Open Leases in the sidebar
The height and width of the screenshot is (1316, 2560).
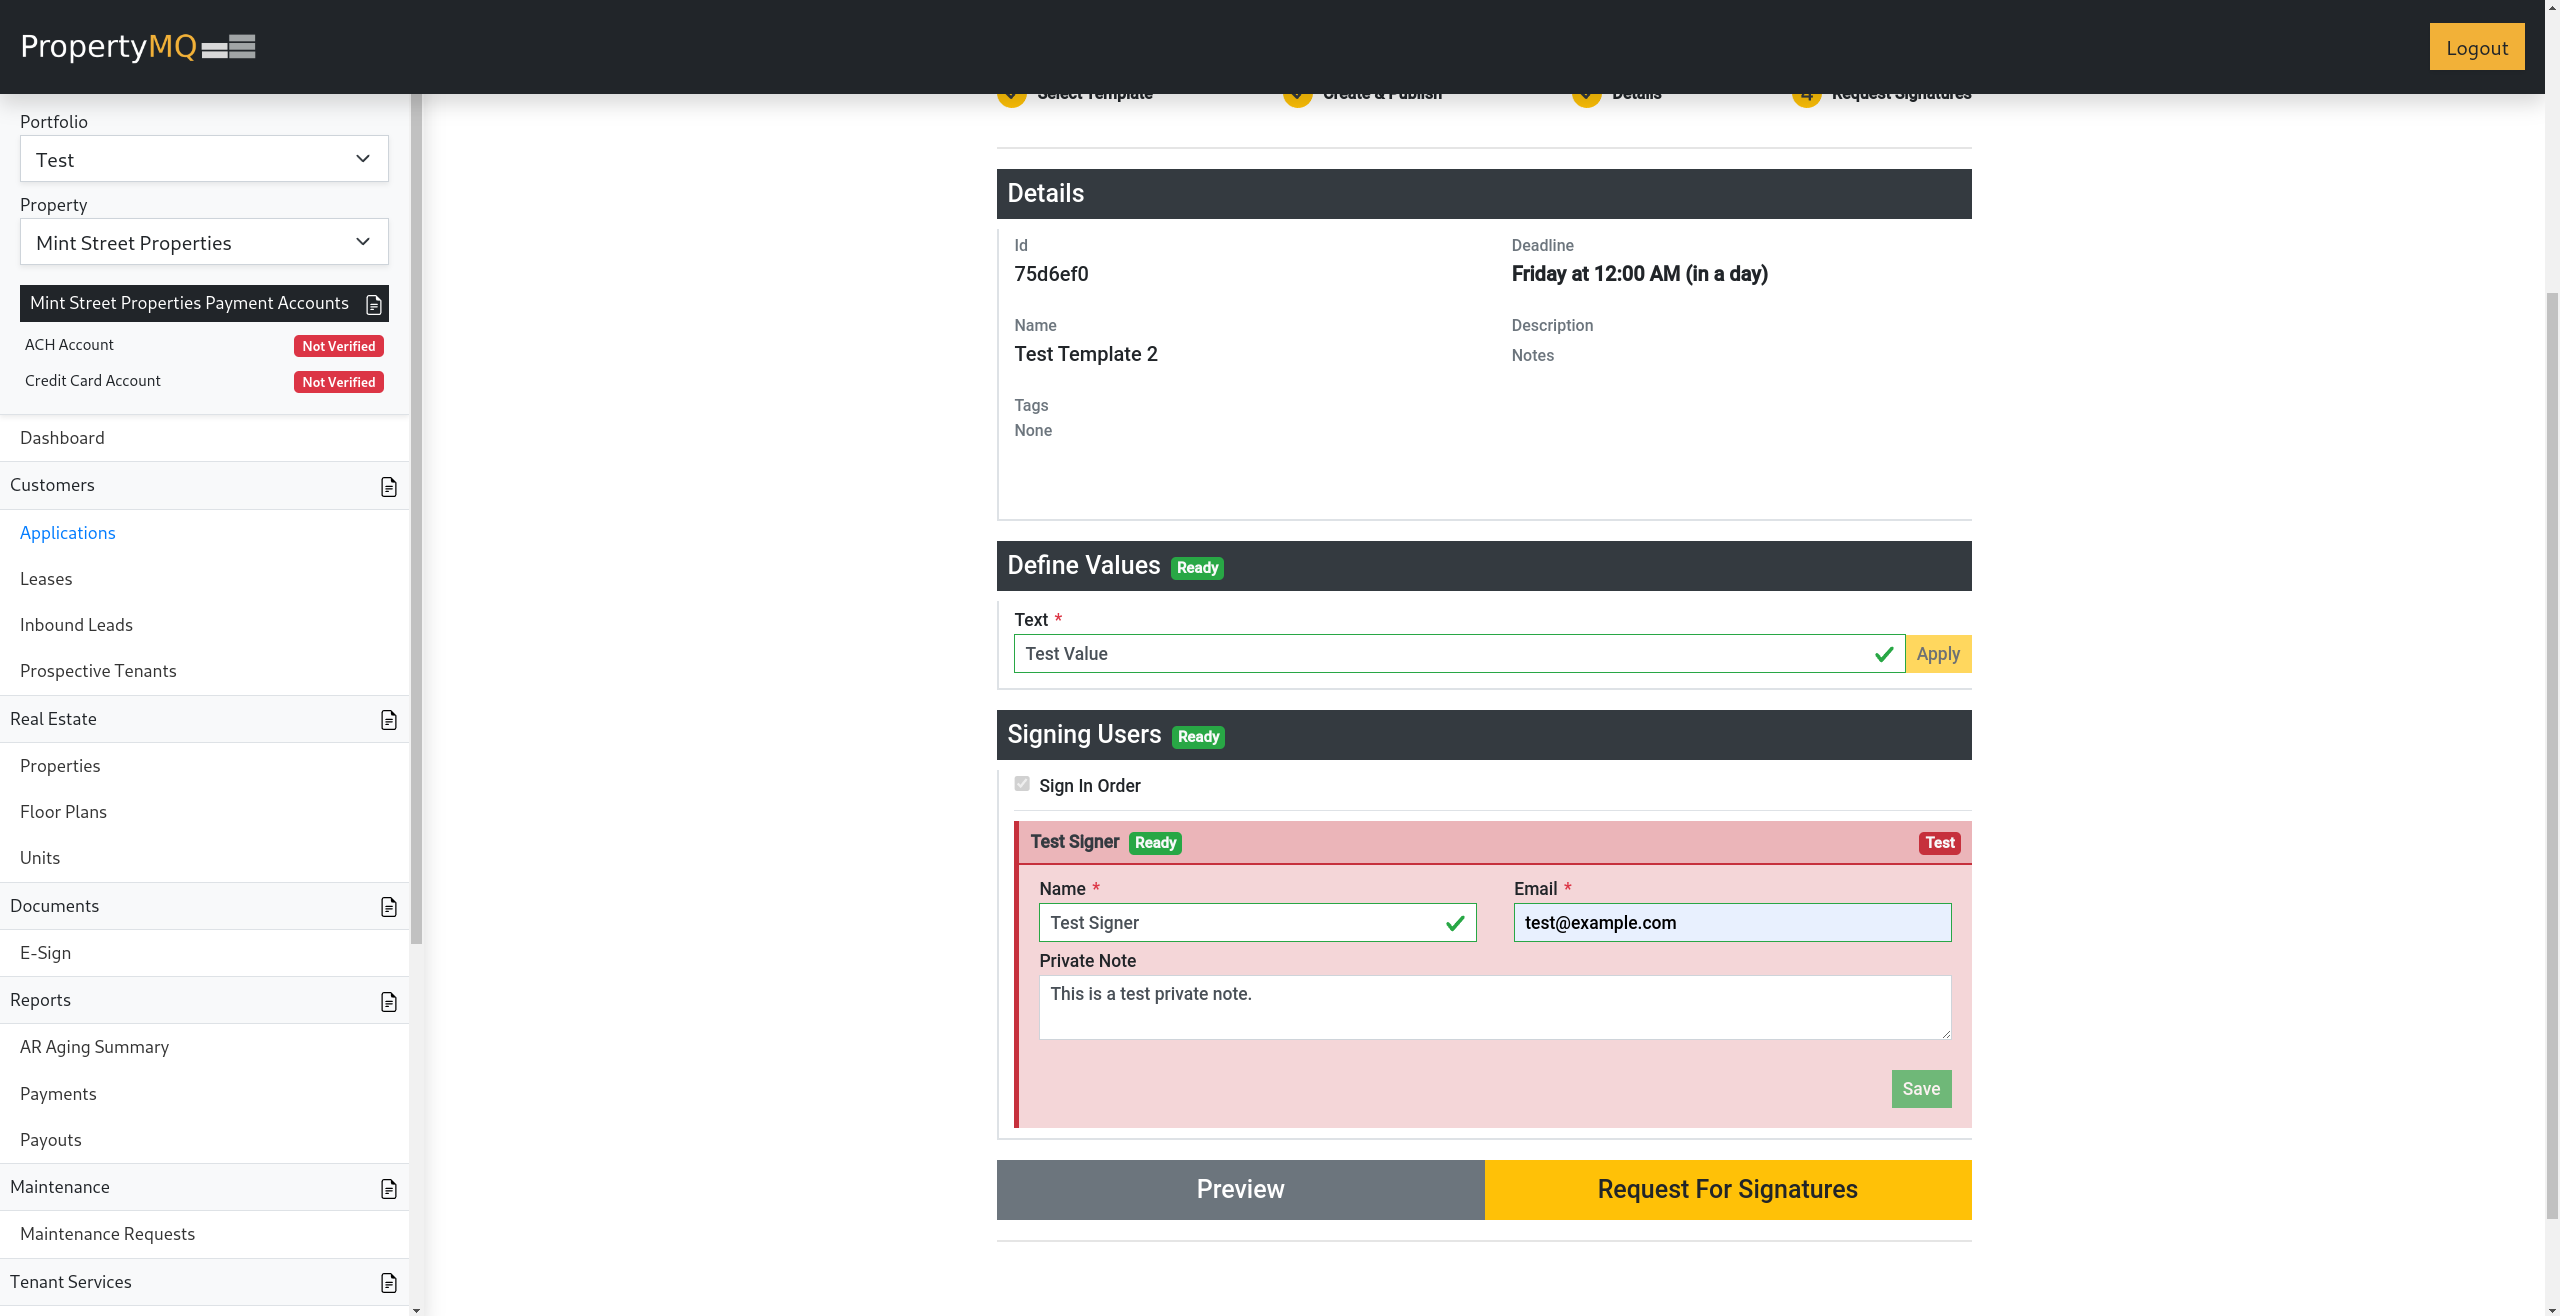(46, 579)
